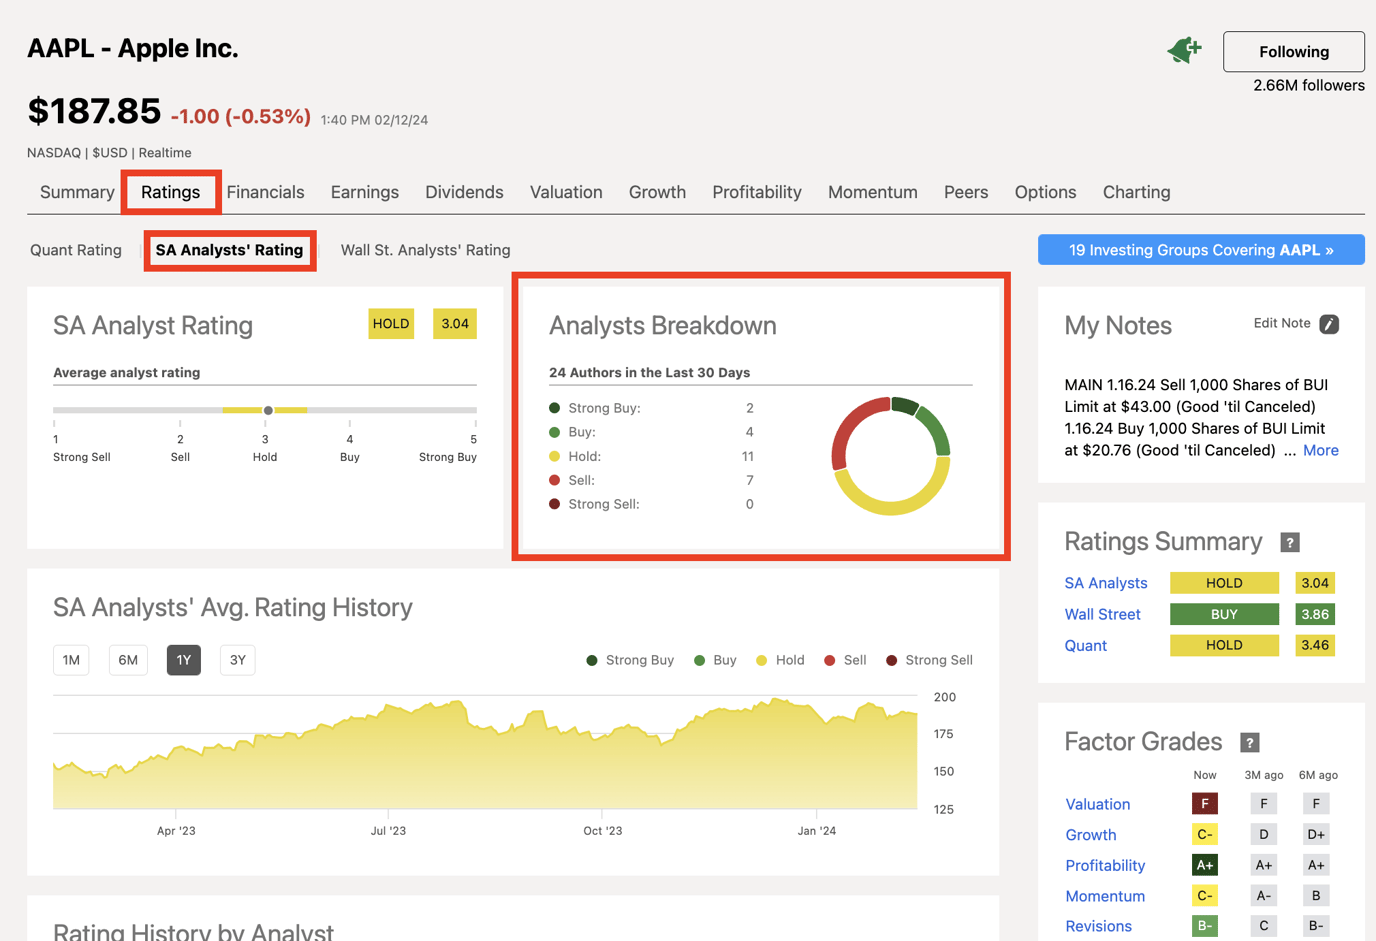Open the SA Analysts link in Ratings Summary
The image size is (1376, 941).
click(1106, 583)
